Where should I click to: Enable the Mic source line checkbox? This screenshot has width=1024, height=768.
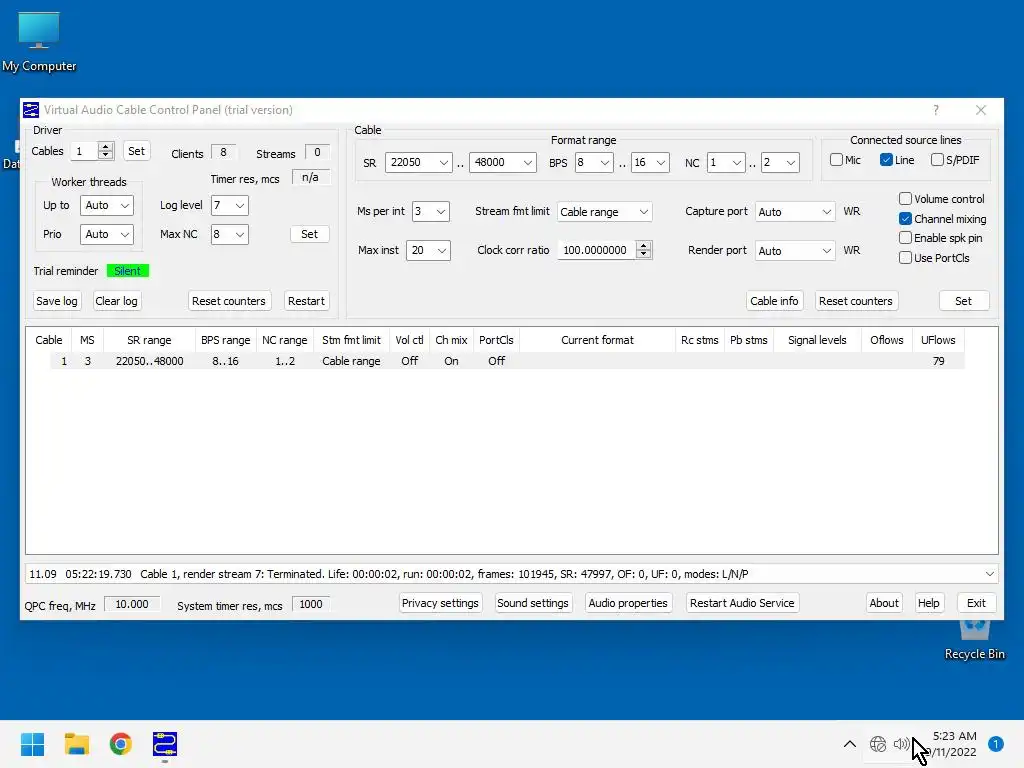click(837, 159)
